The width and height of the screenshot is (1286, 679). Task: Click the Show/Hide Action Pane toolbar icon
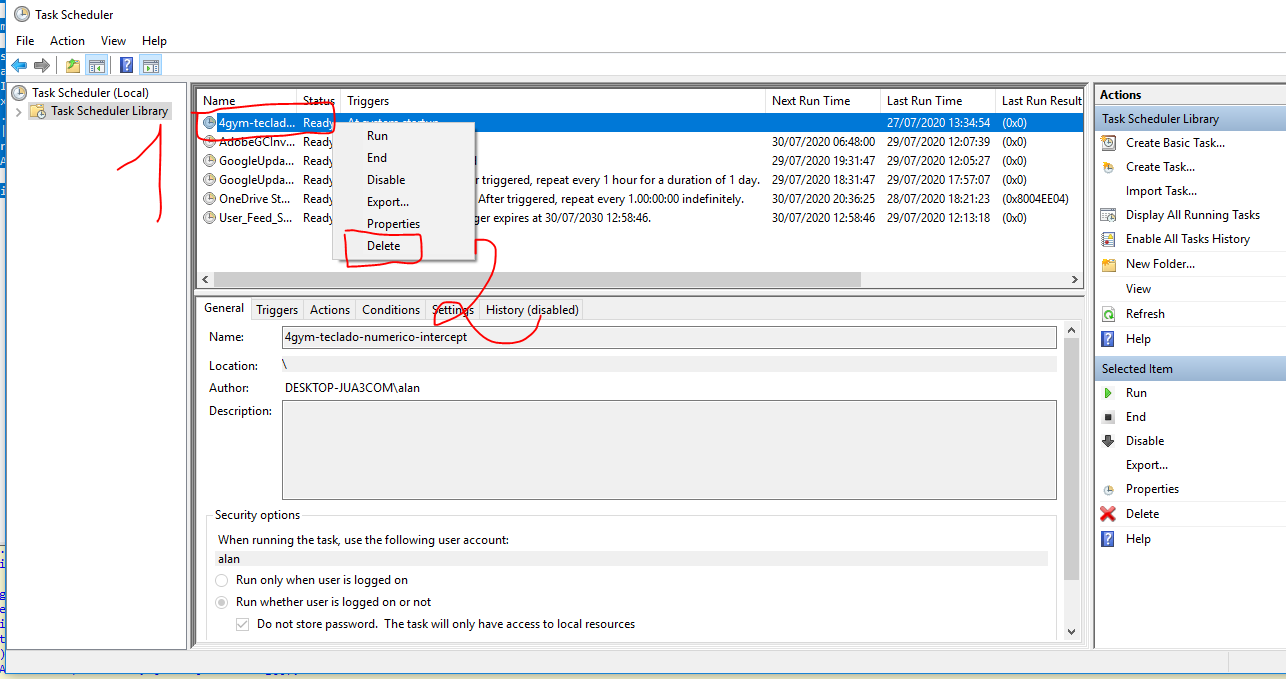click(151, 66)
